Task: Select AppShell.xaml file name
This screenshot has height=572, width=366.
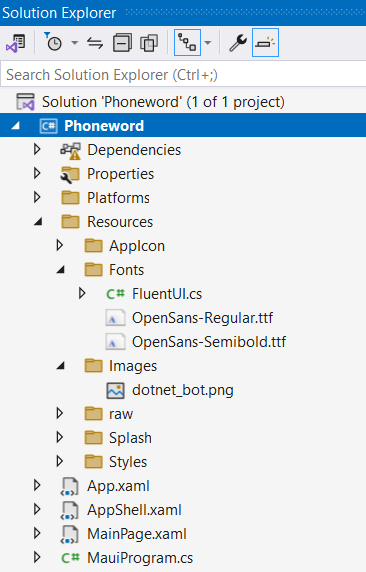Action: [134, 510]
